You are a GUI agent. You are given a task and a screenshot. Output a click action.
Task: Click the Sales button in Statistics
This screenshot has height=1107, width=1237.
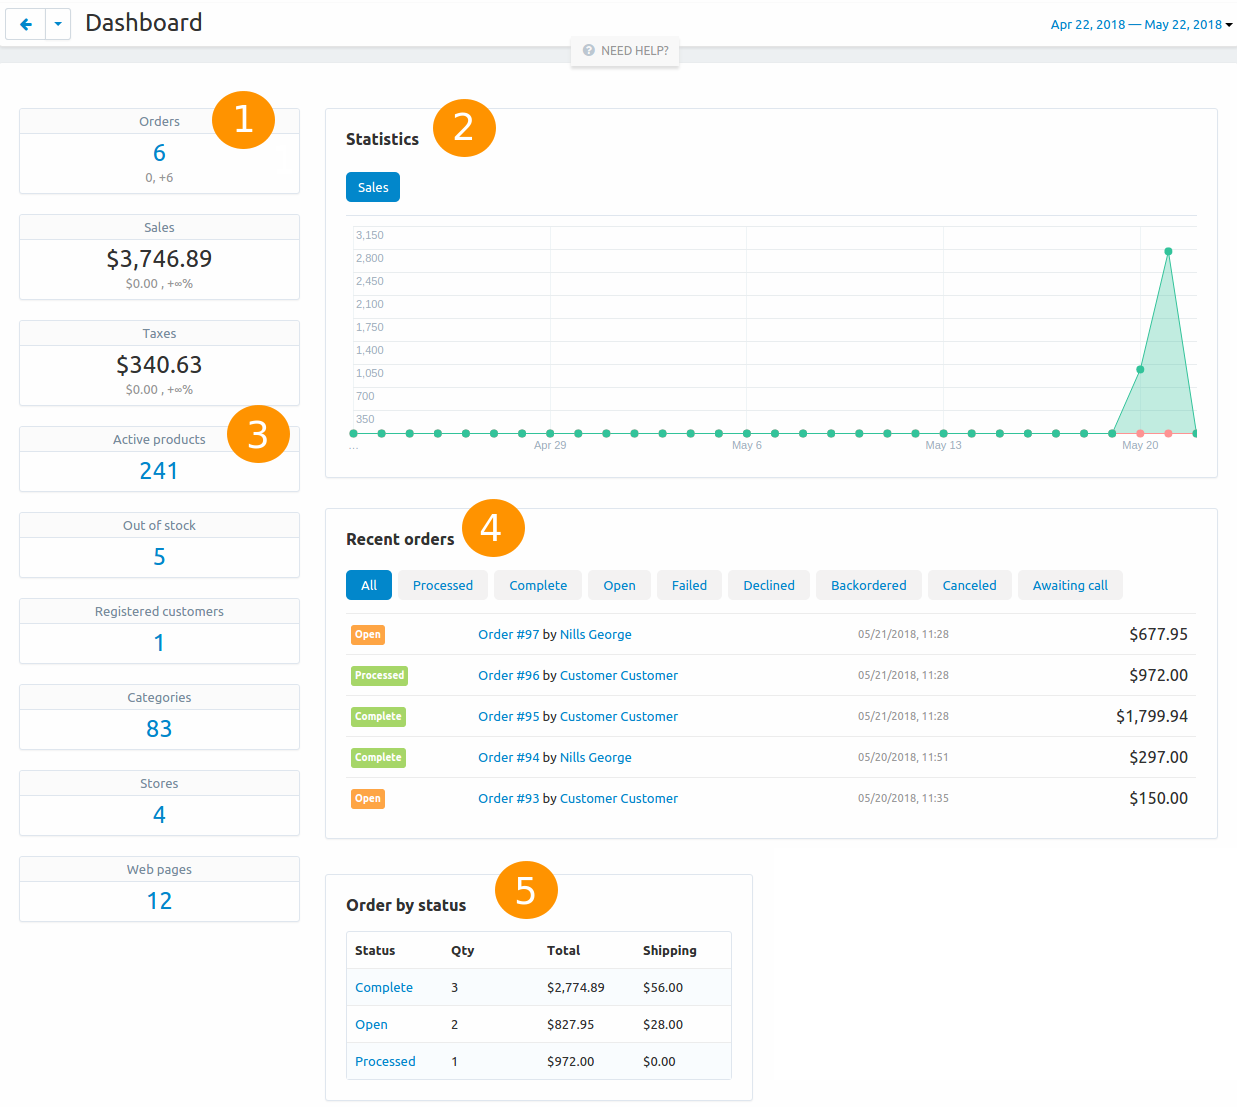[x=372, y=187]
